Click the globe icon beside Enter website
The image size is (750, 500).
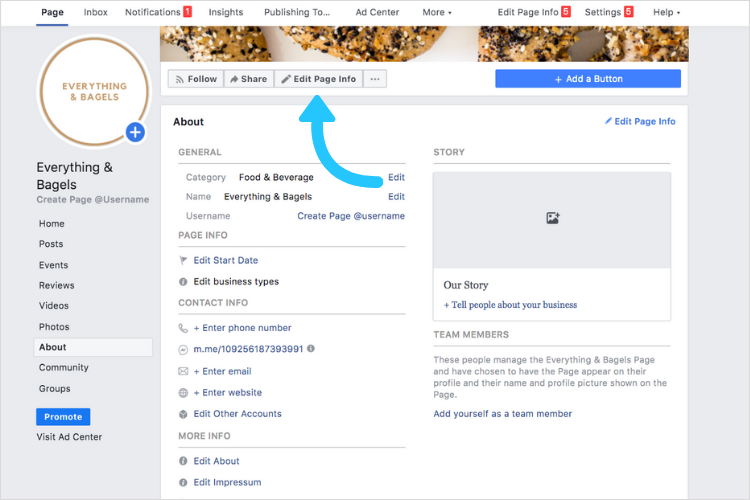[183, 393]
